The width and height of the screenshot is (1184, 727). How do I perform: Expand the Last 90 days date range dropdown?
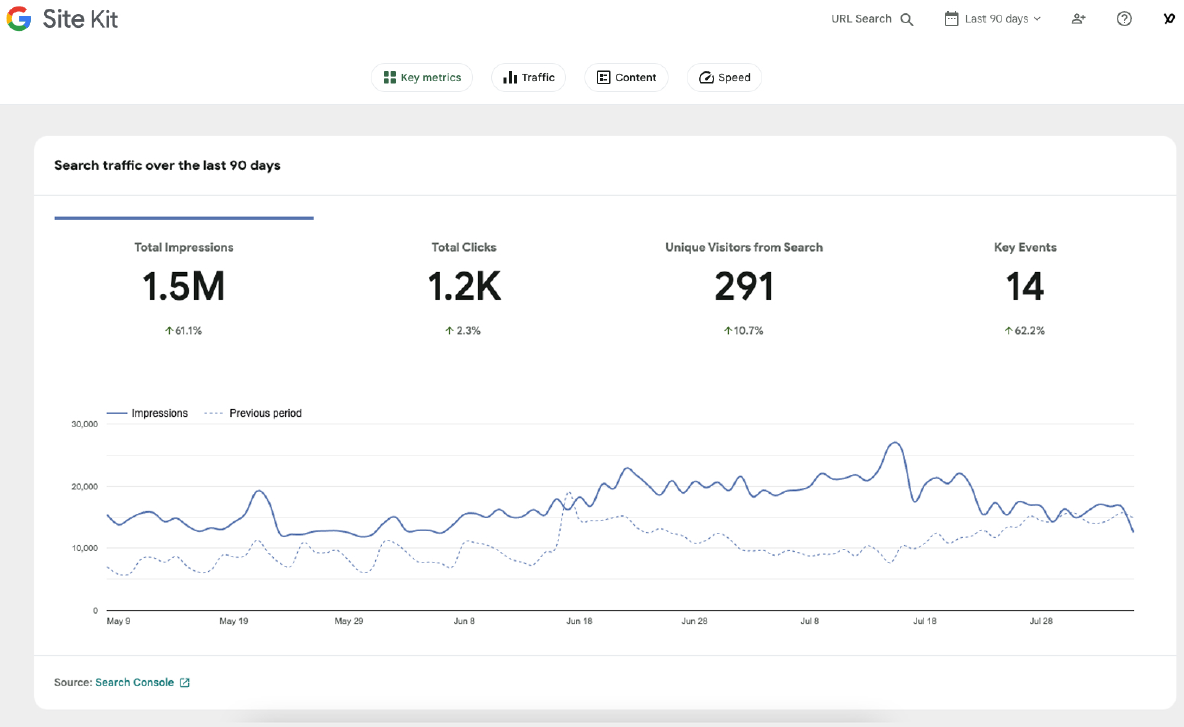pos(995,19)
